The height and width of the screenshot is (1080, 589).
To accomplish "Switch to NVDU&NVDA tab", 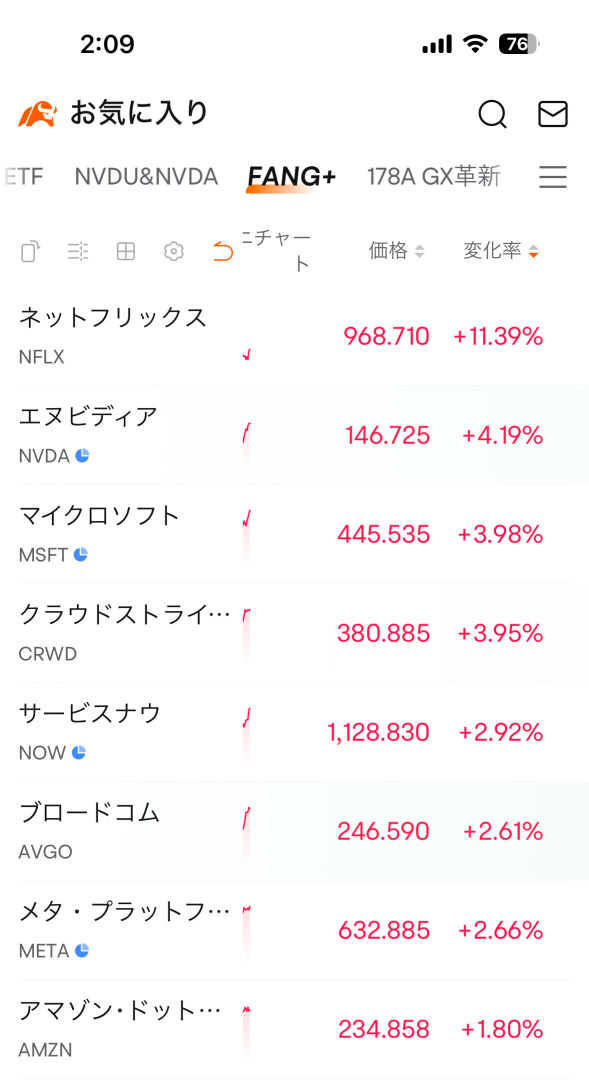I will pos(146,177).
